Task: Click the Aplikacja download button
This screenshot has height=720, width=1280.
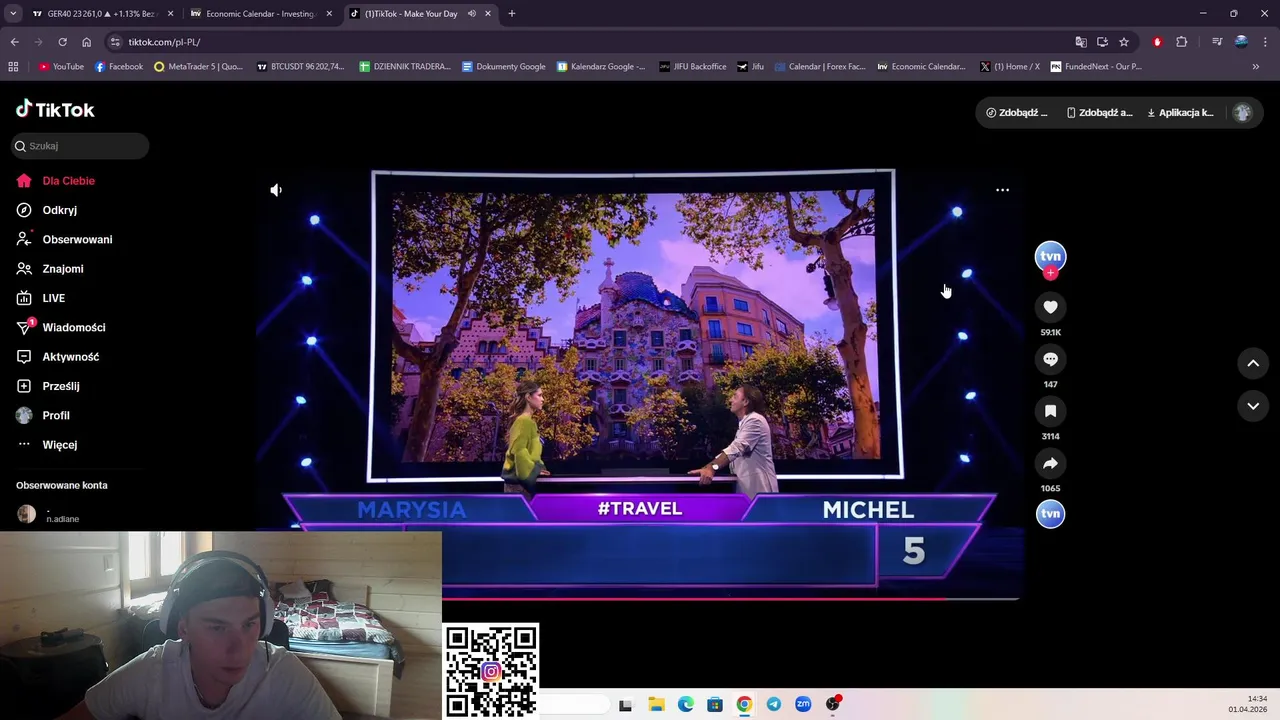Action: [1180, 113]
